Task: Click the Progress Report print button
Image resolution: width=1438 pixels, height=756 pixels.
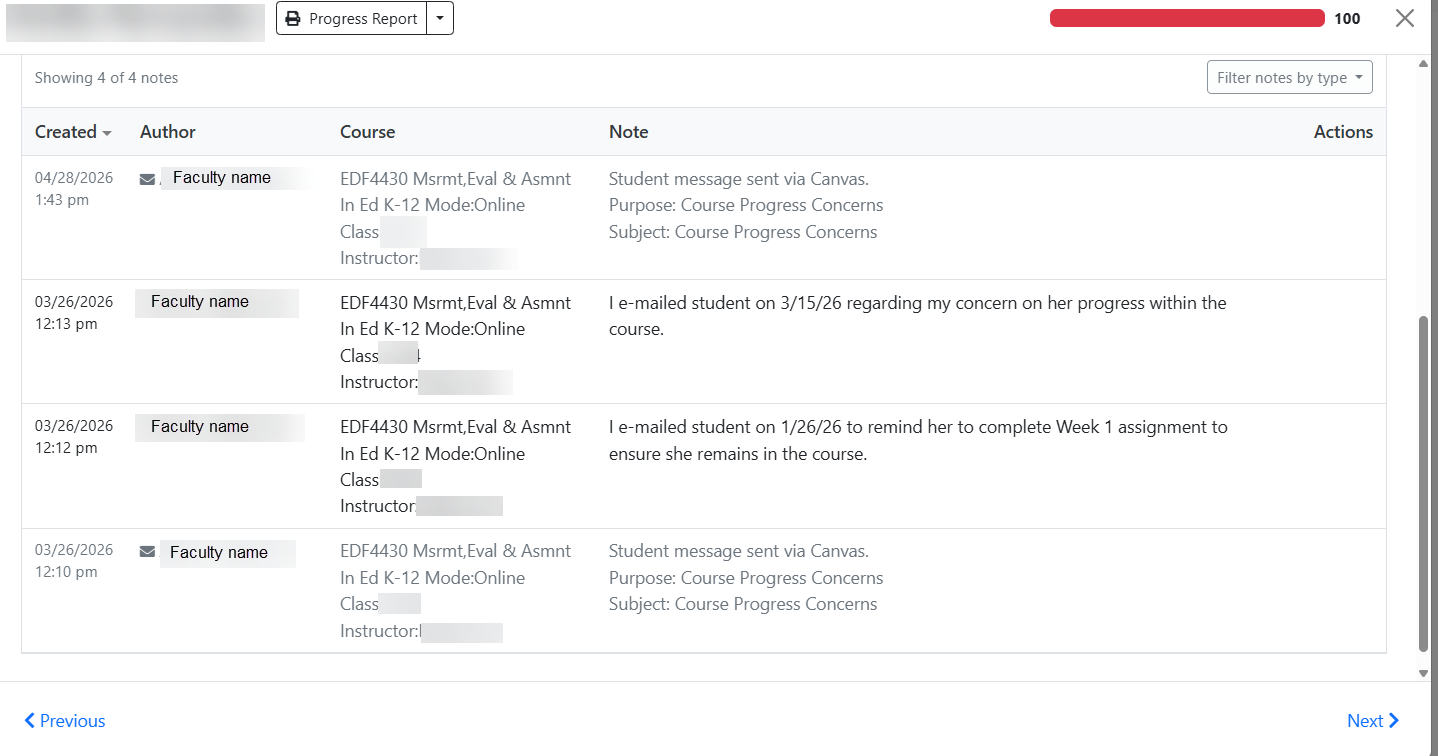Action: click(352, 19)
